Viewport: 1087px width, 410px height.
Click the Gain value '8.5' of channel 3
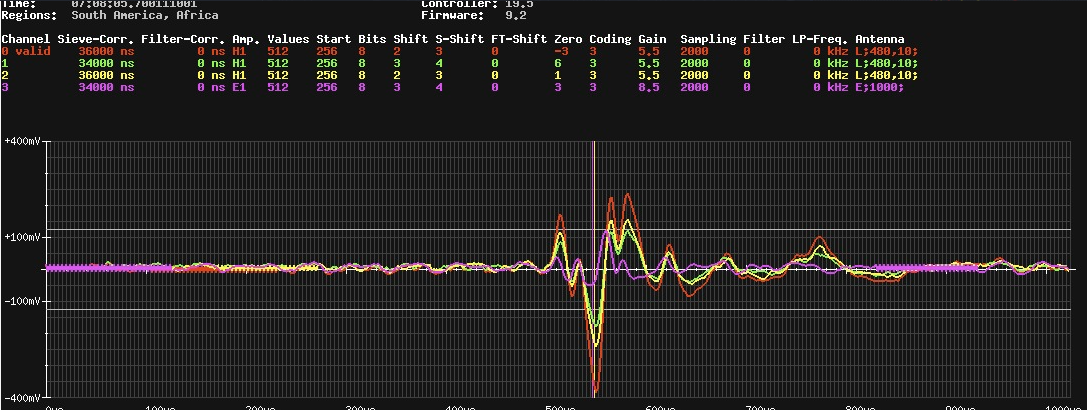649,87
